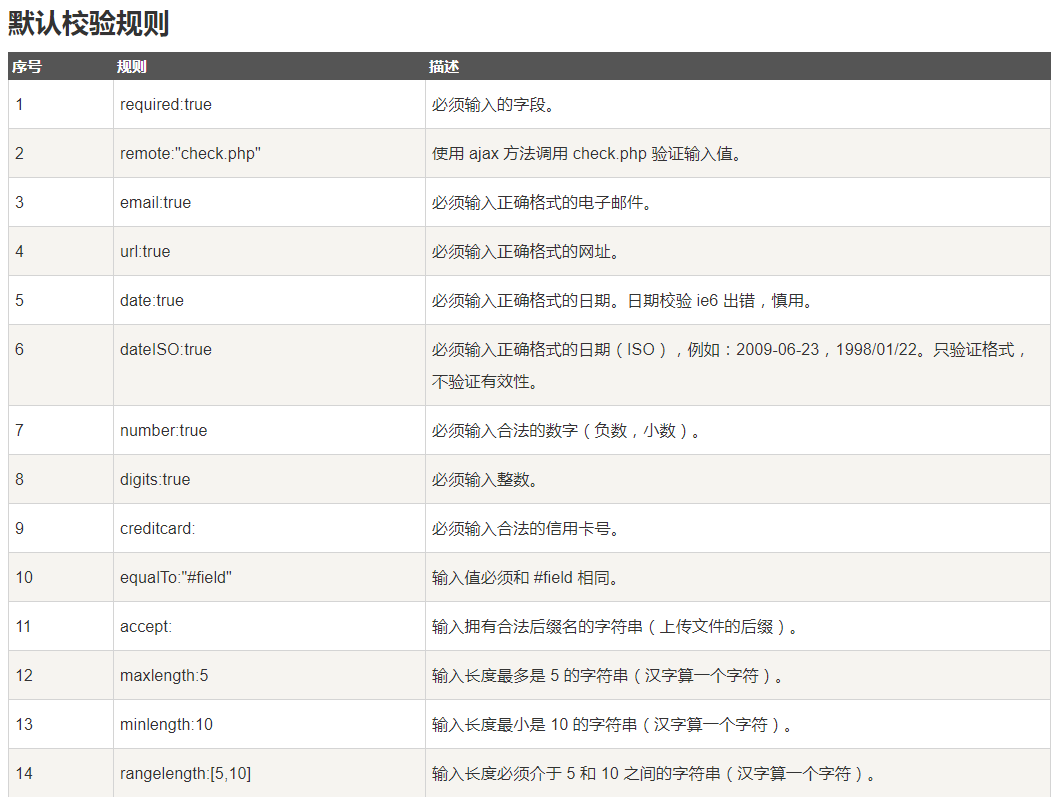Click the url:true rule entry
Viewport: 1057px width, 797px height.
(x=143, y=251)
